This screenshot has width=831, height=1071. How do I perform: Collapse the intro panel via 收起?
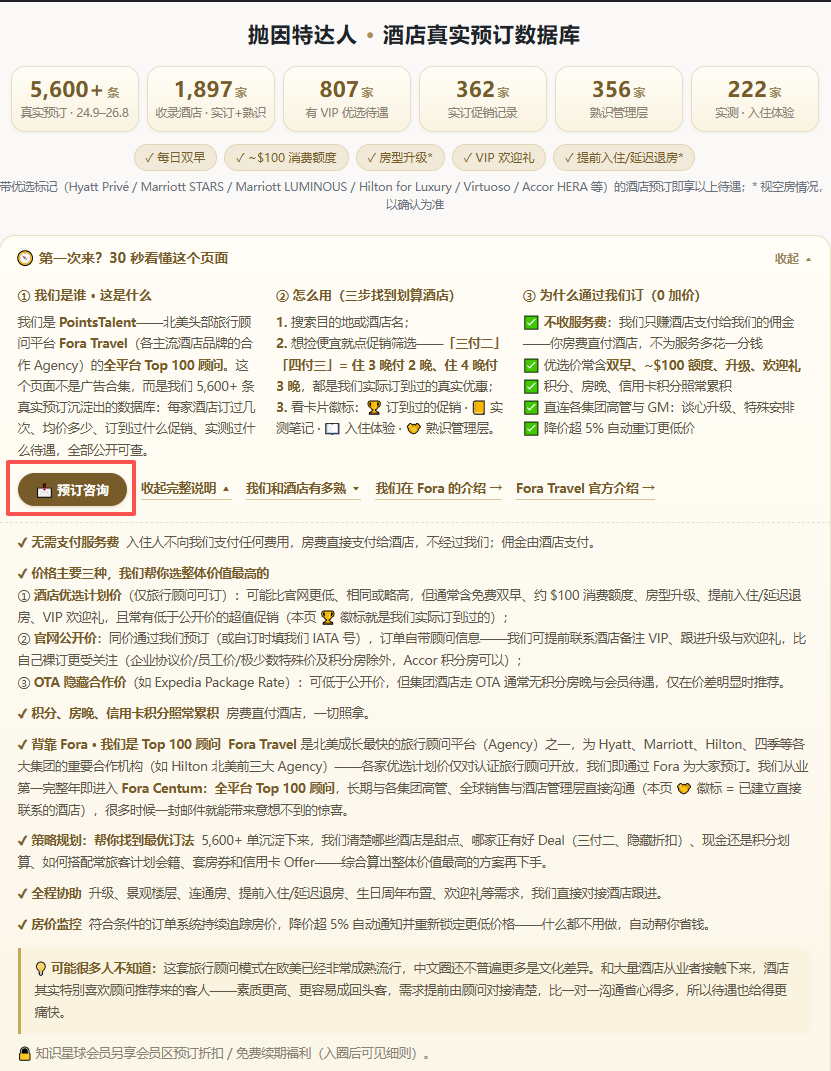793,259
